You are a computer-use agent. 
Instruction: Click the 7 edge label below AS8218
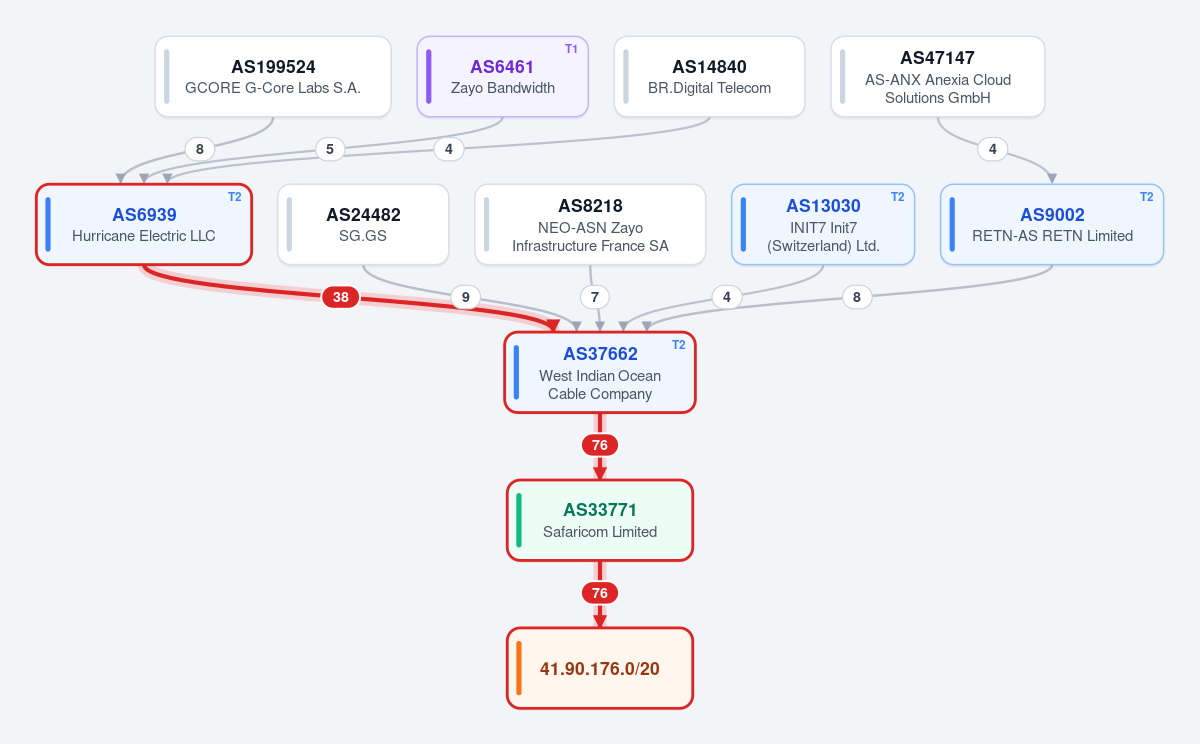click(595, 297)
